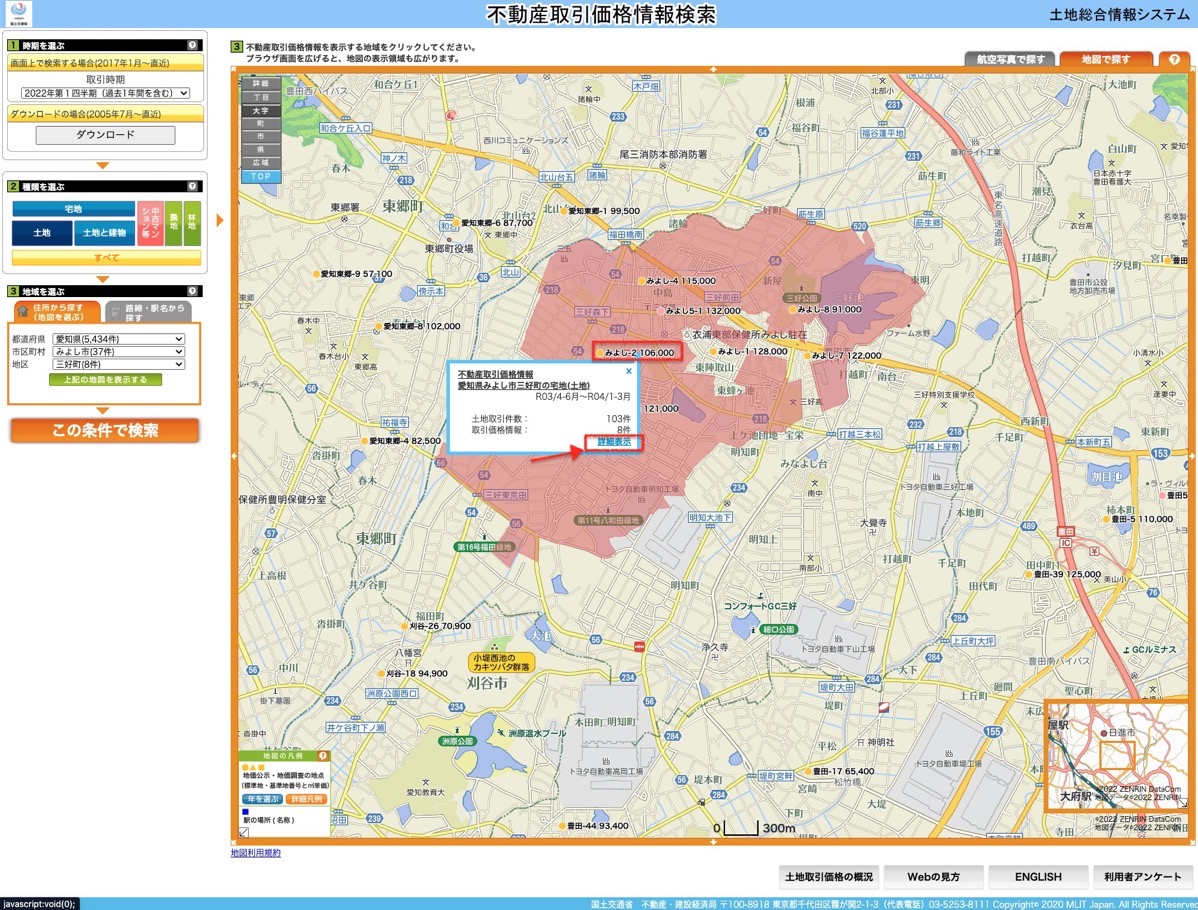Select the 中古マンション等 property type
Image resolution: width=1198 pixels, height=910 pixels.
click(150, 223)
